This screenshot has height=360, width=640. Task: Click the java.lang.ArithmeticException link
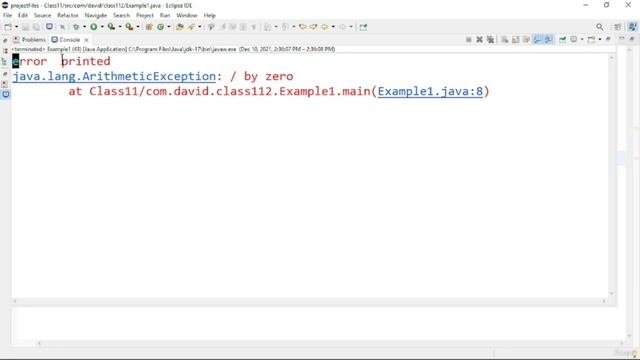tap(114, 76)
